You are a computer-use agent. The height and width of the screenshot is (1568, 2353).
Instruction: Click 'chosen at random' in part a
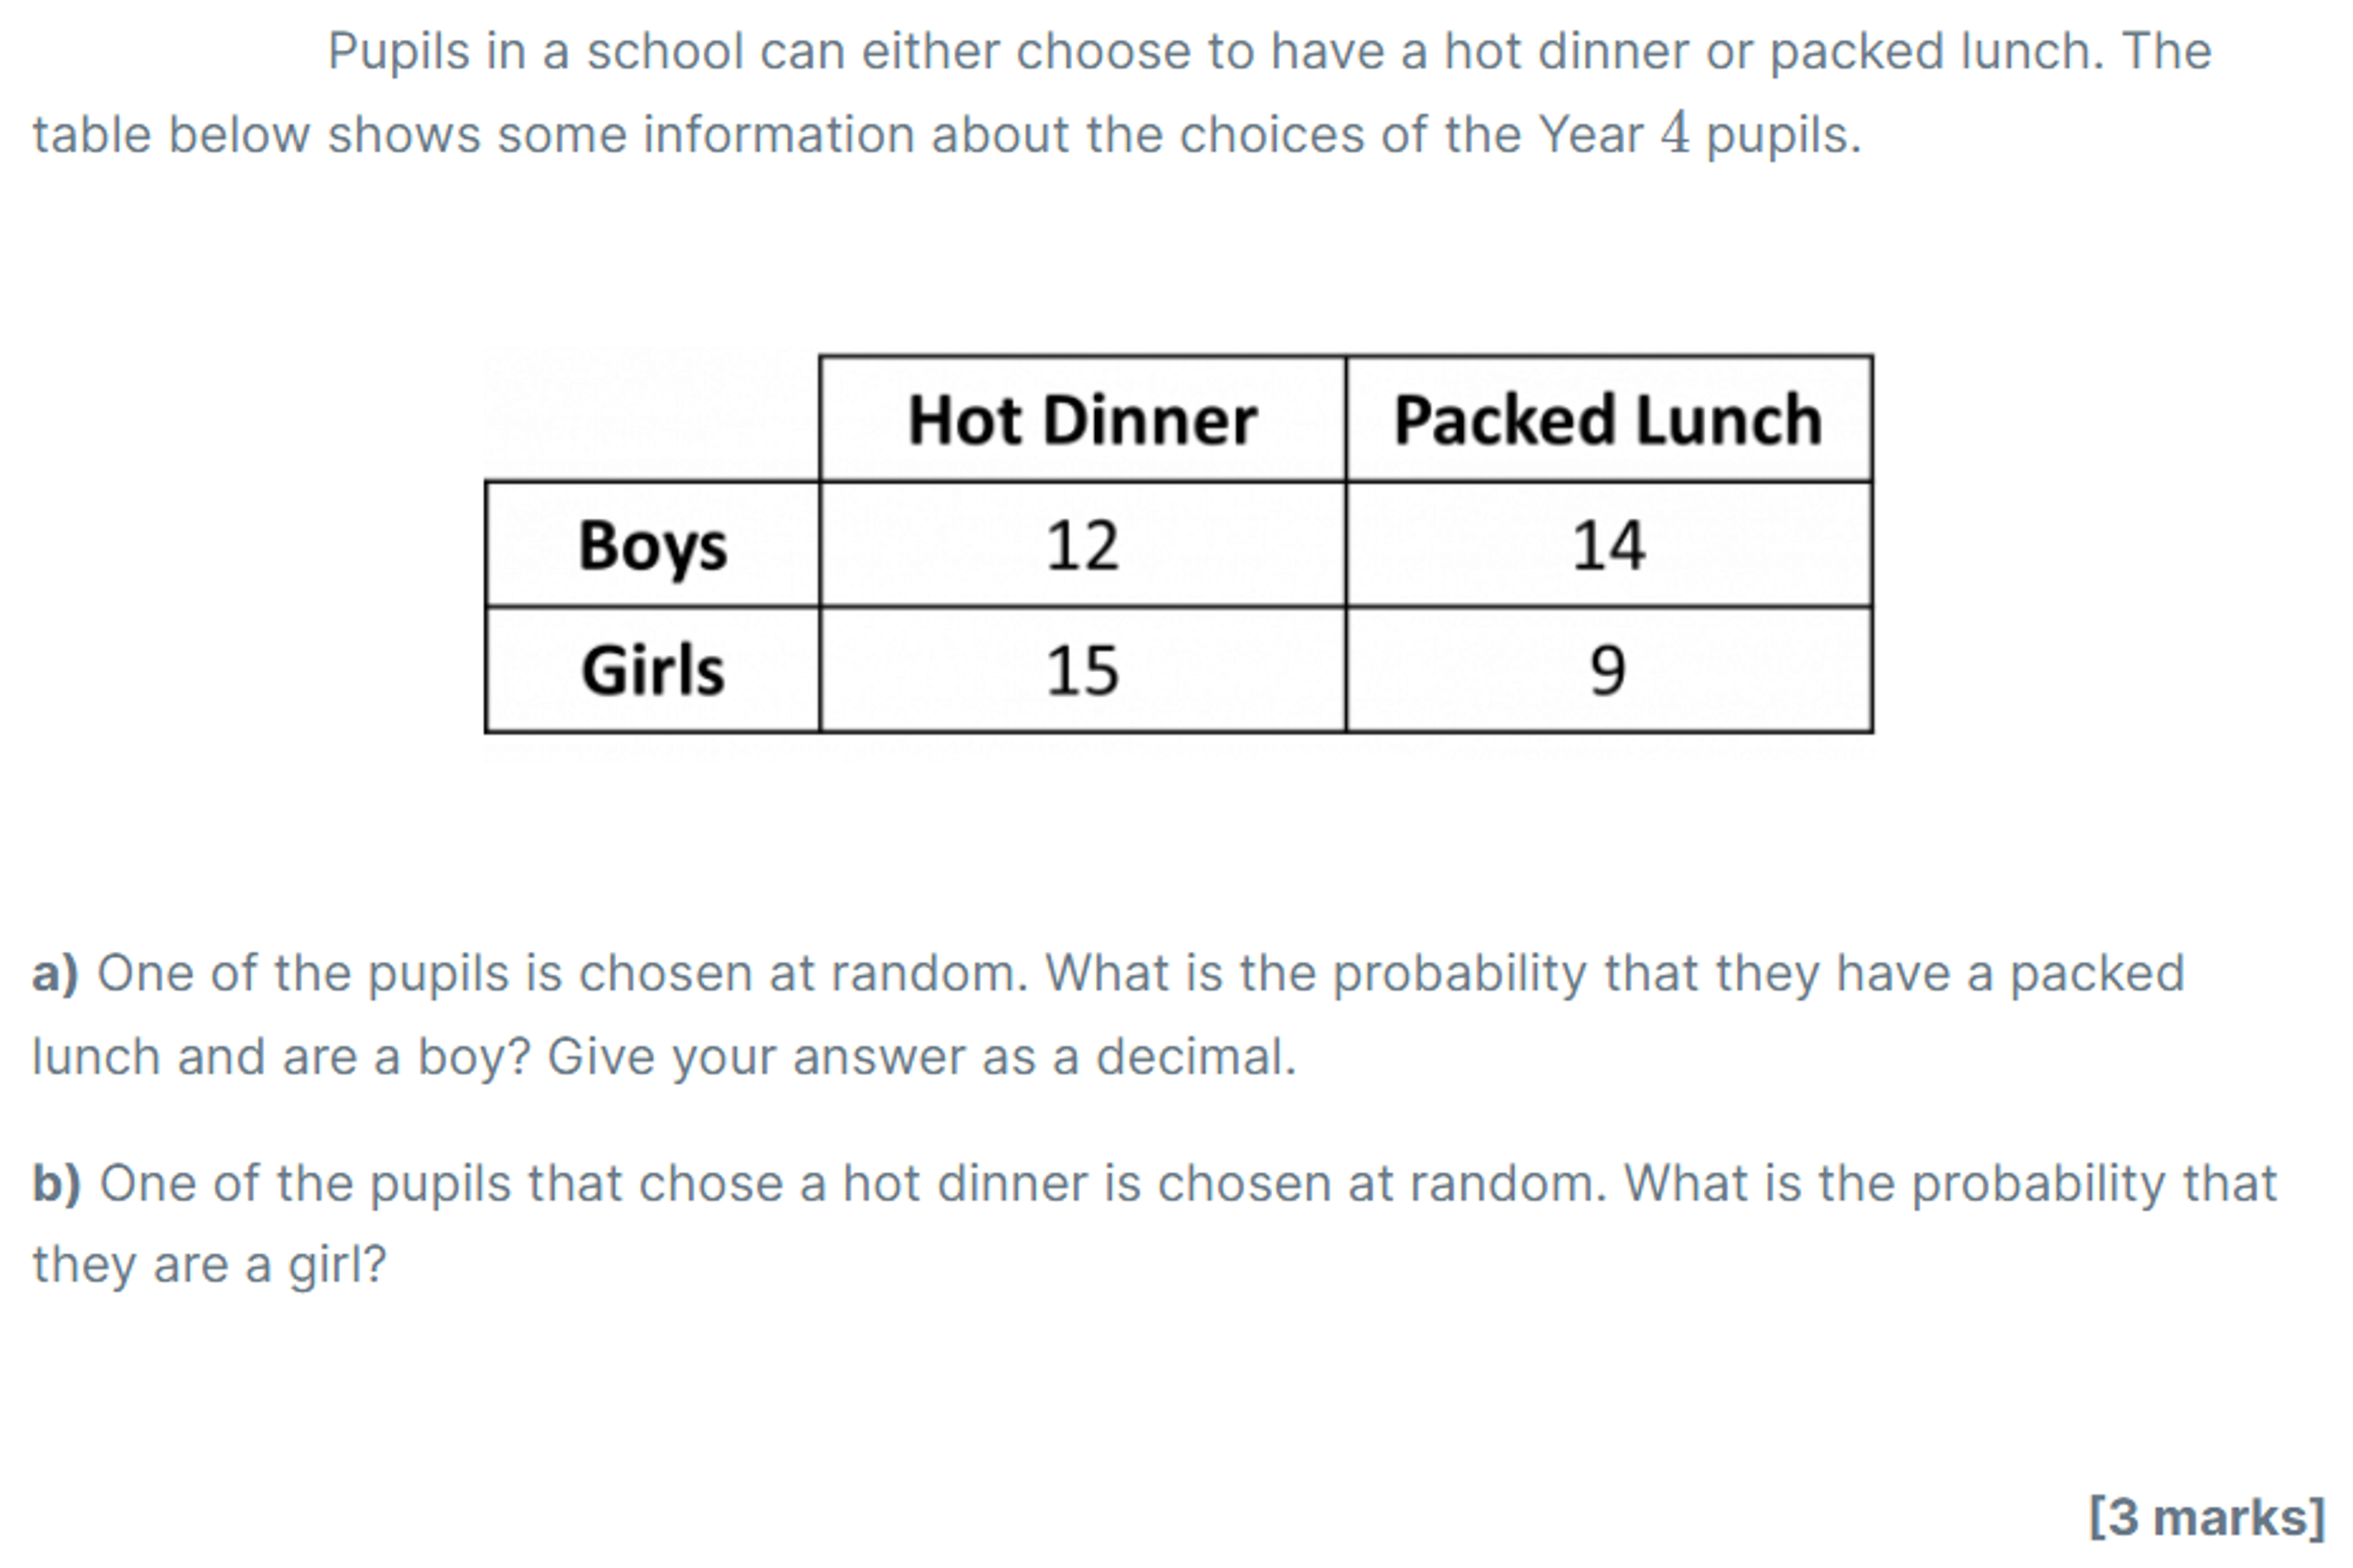coord(803,973)
